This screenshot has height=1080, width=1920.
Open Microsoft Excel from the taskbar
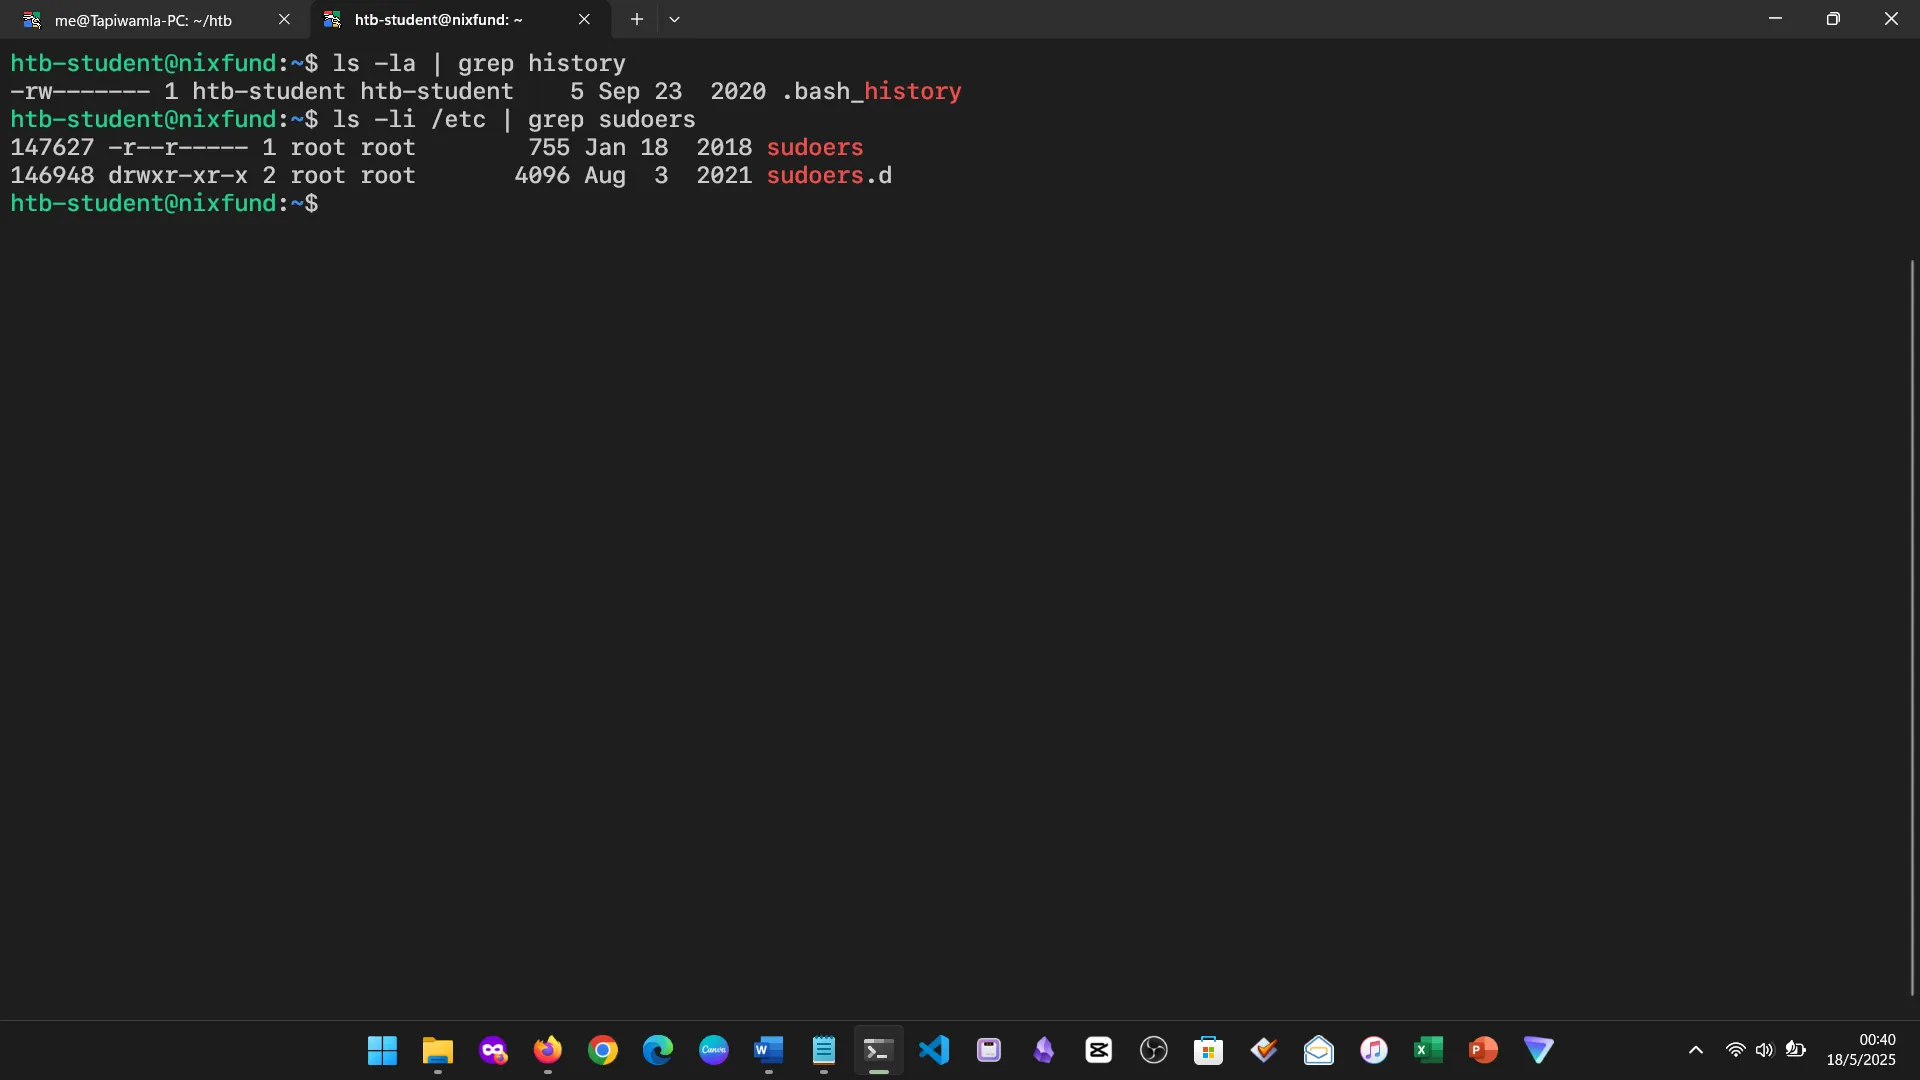[1428, 1050]
